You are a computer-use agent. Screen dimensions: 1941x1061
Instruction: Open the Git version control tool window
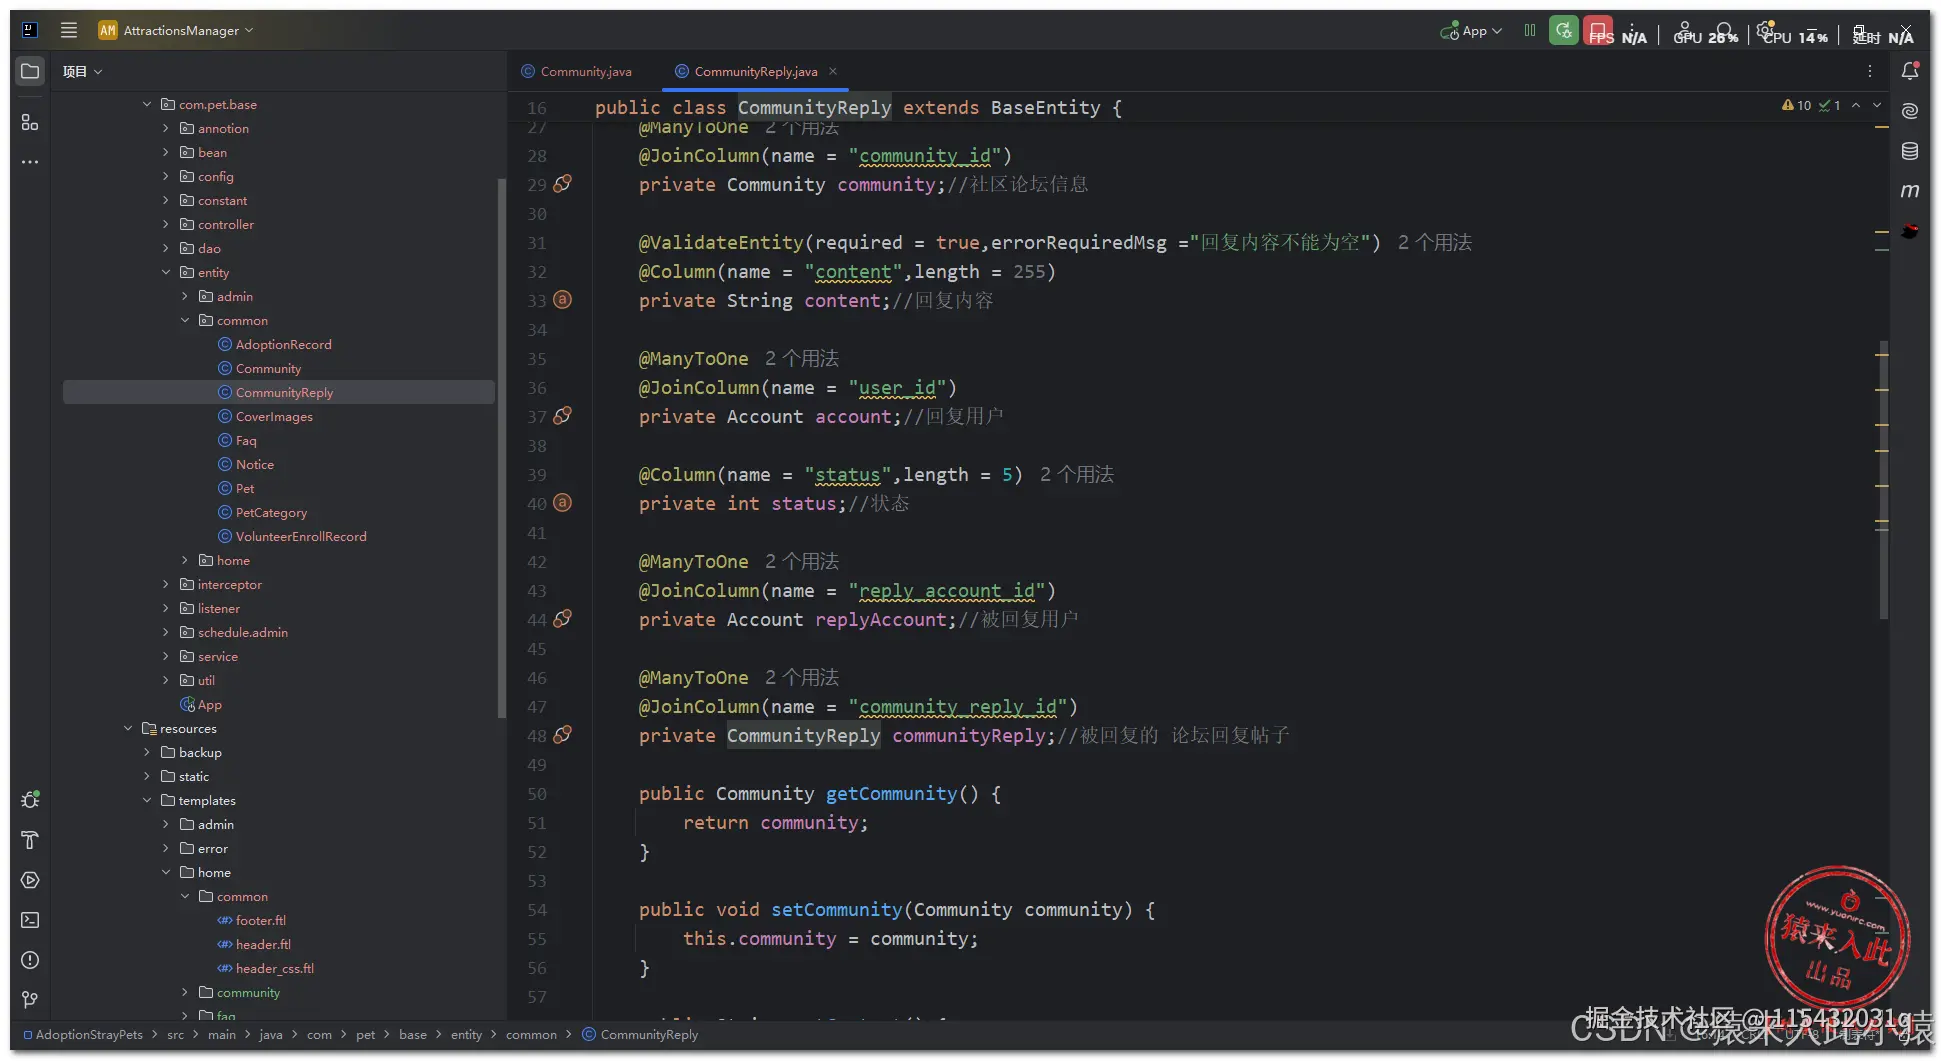click(x=30, y=1000)
